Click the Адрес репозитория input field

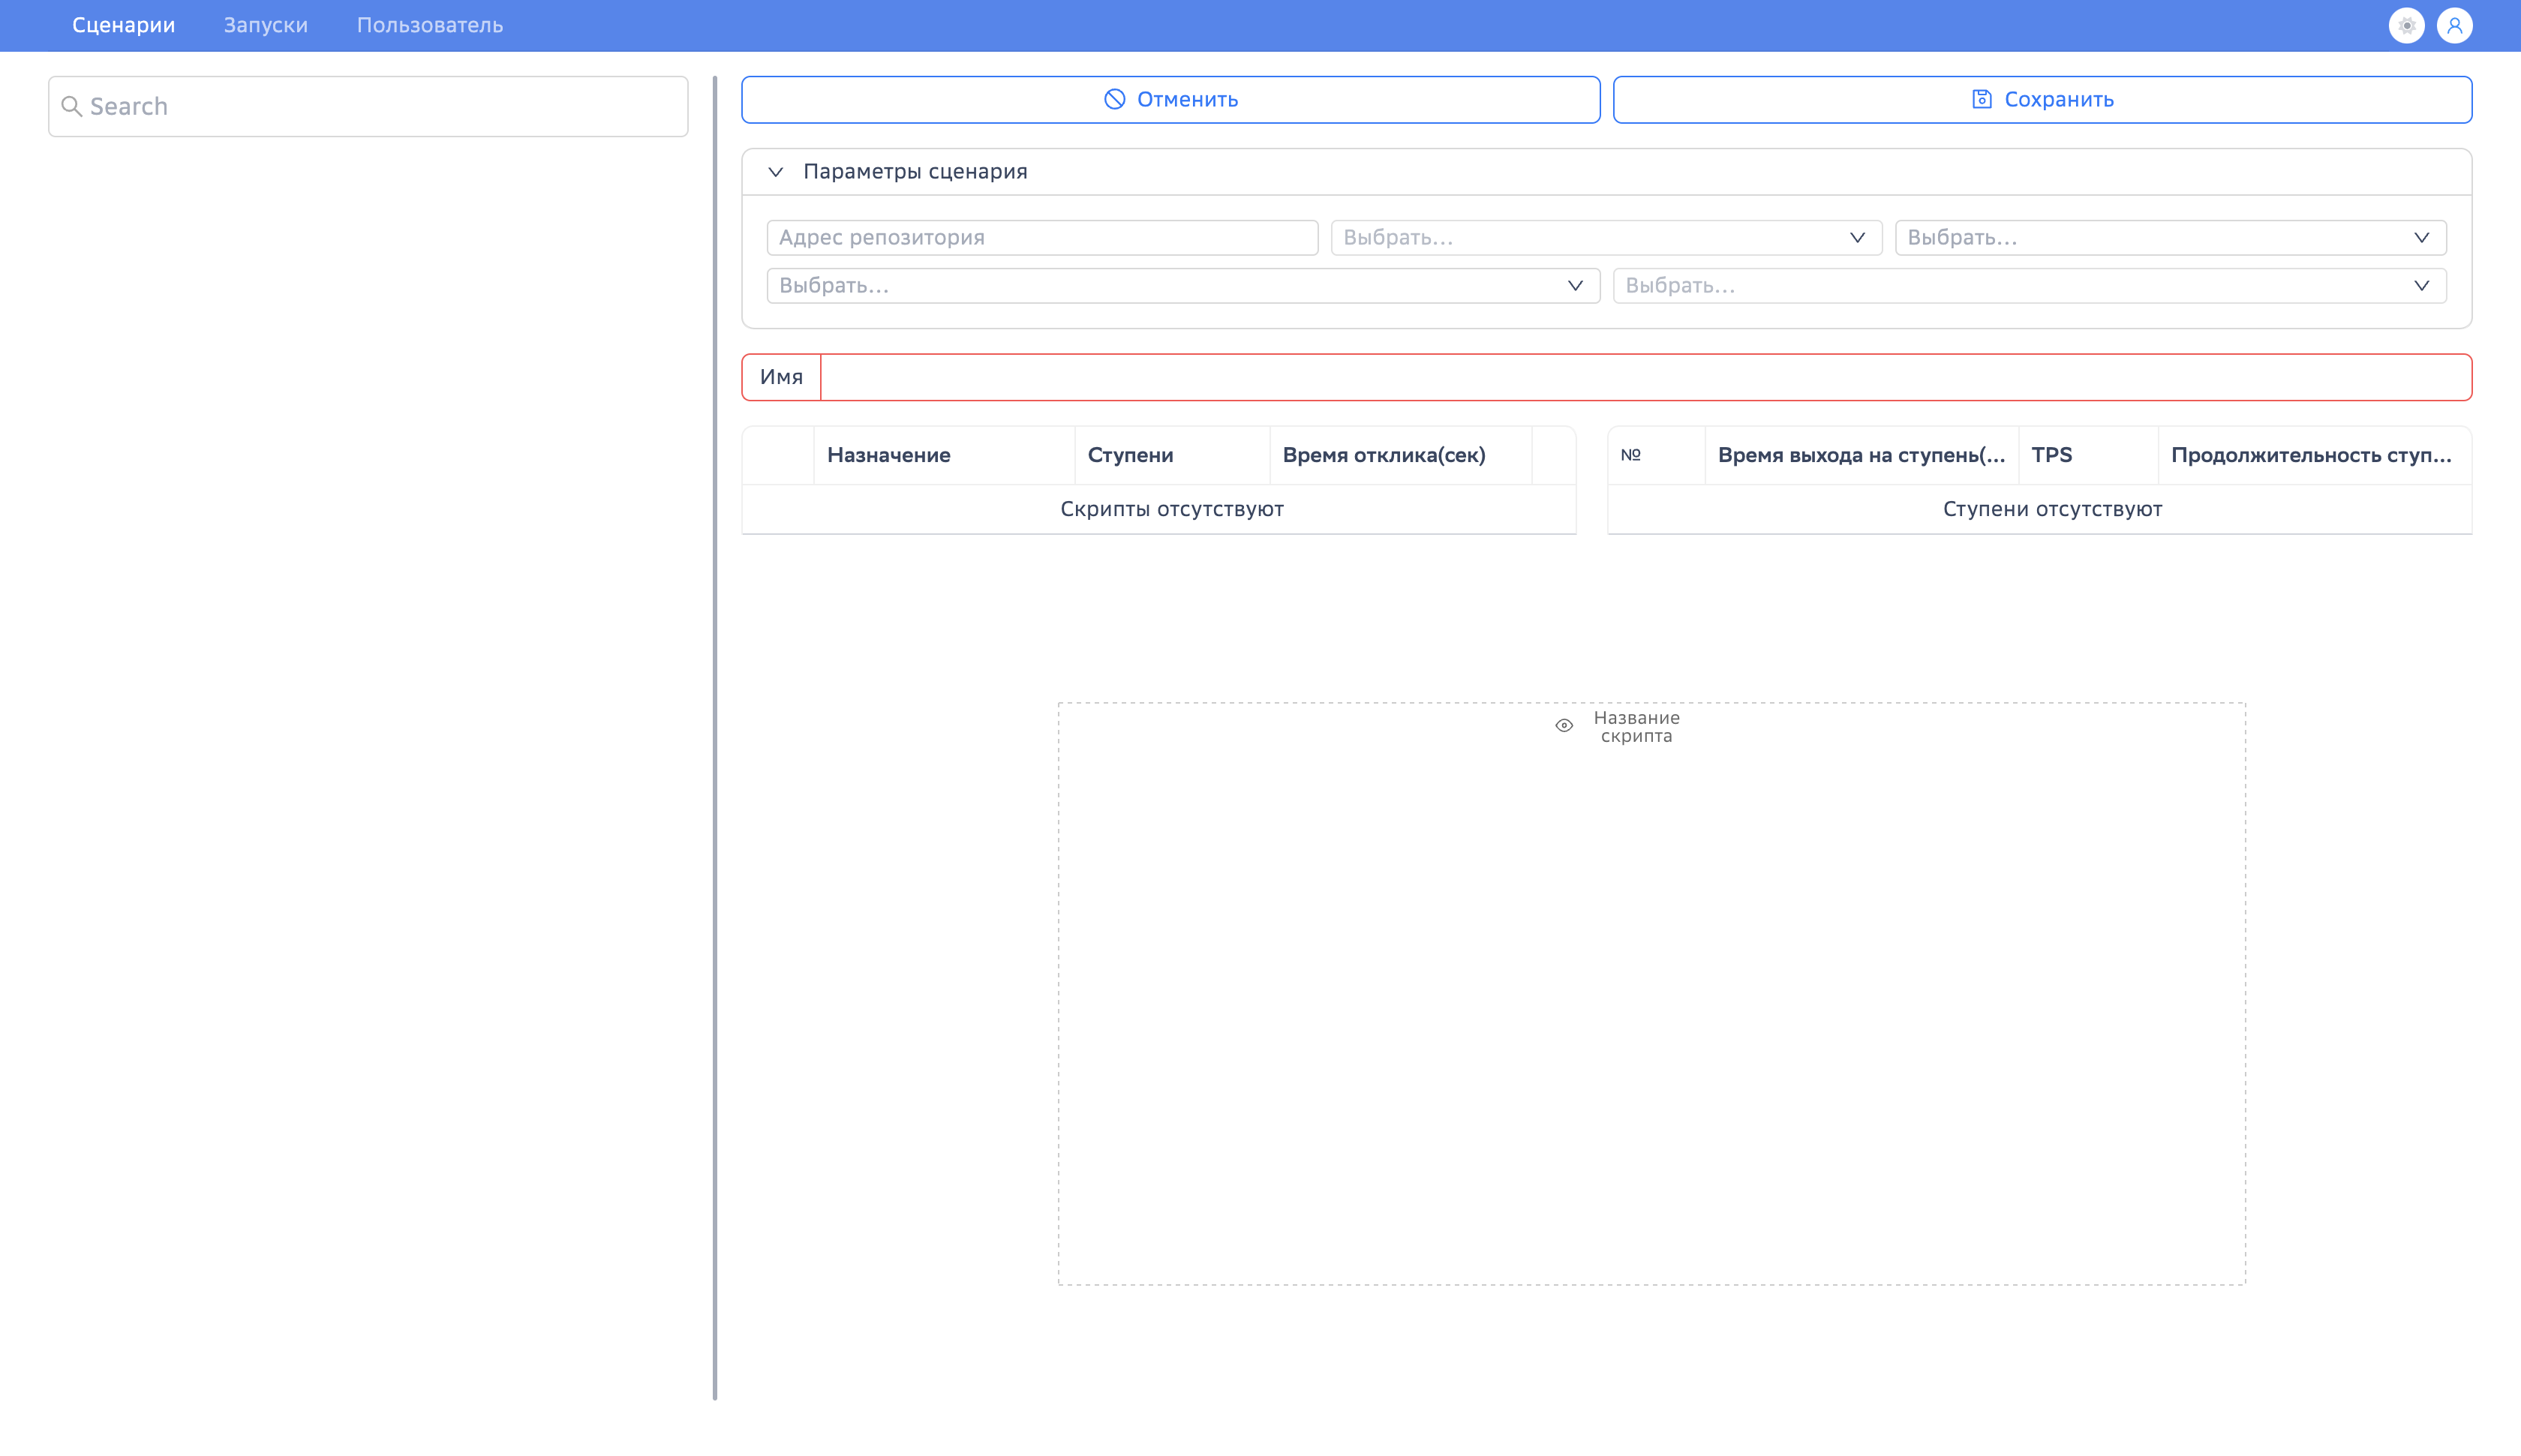pyautogui.click(x=1041, y=238)
